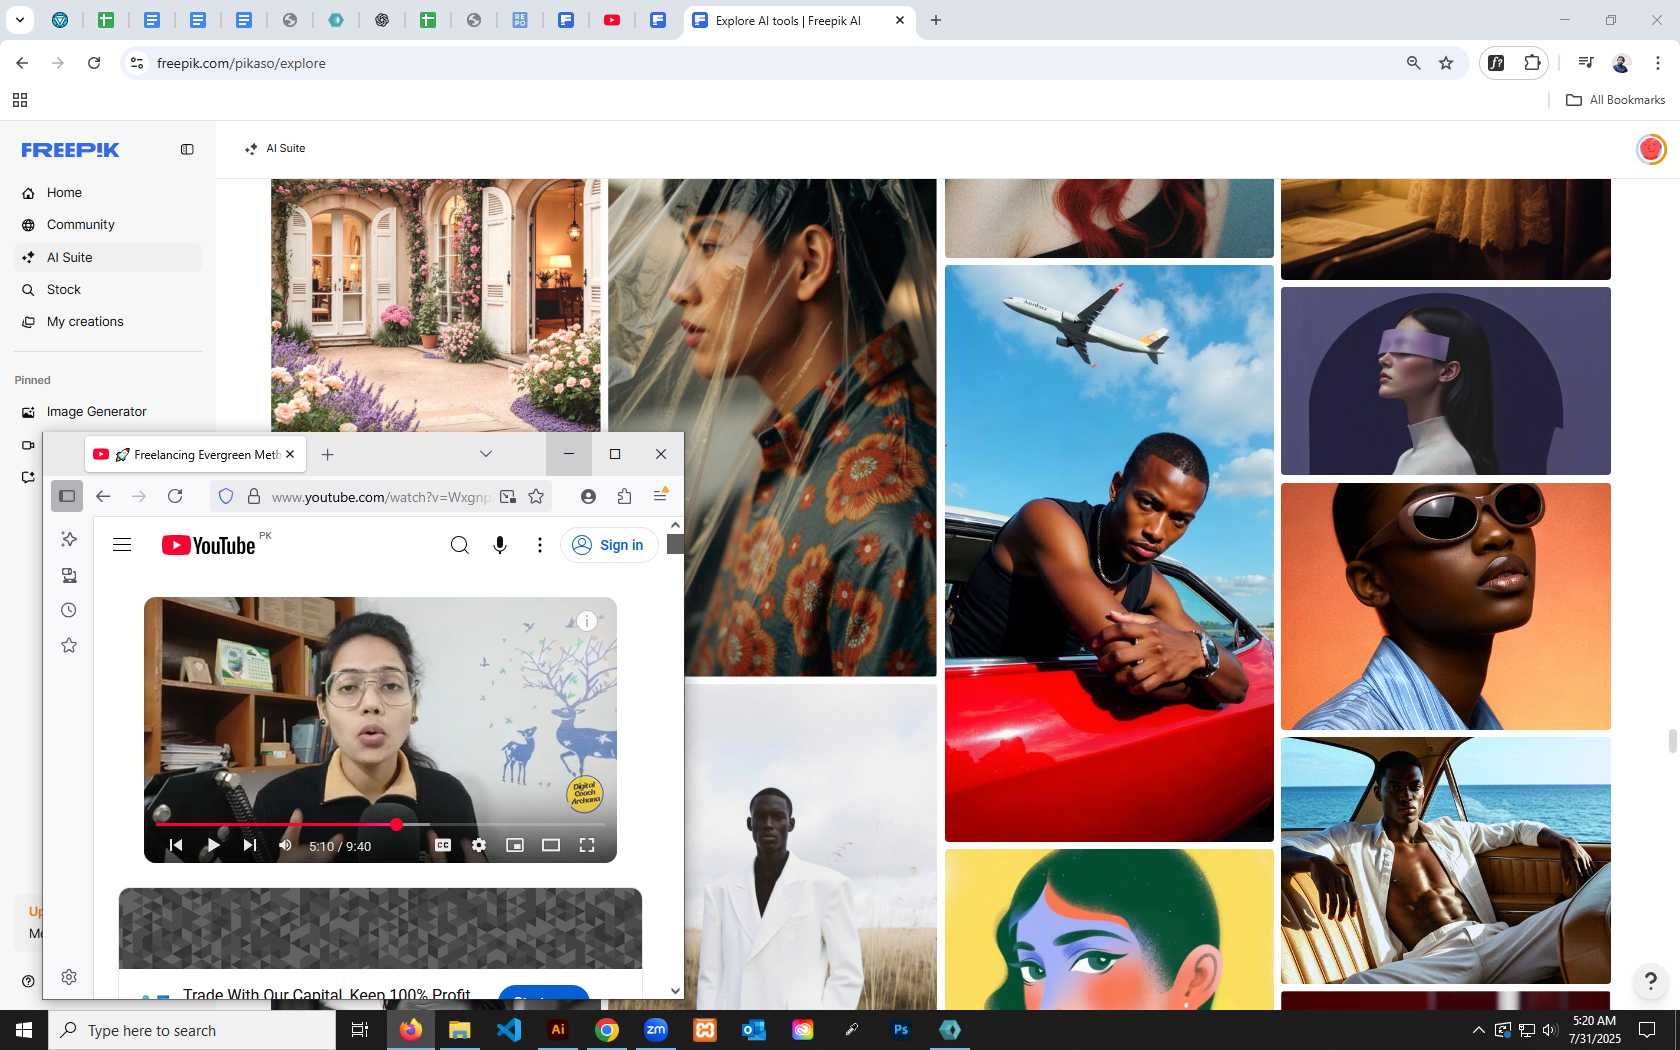Open Firefox sidebar bookmarks star icon
1680x1050 pixels.
click(x=69, y=645)
